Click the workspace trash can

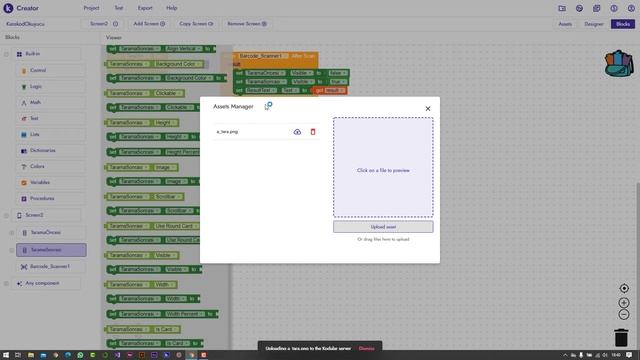coord(621,338)
